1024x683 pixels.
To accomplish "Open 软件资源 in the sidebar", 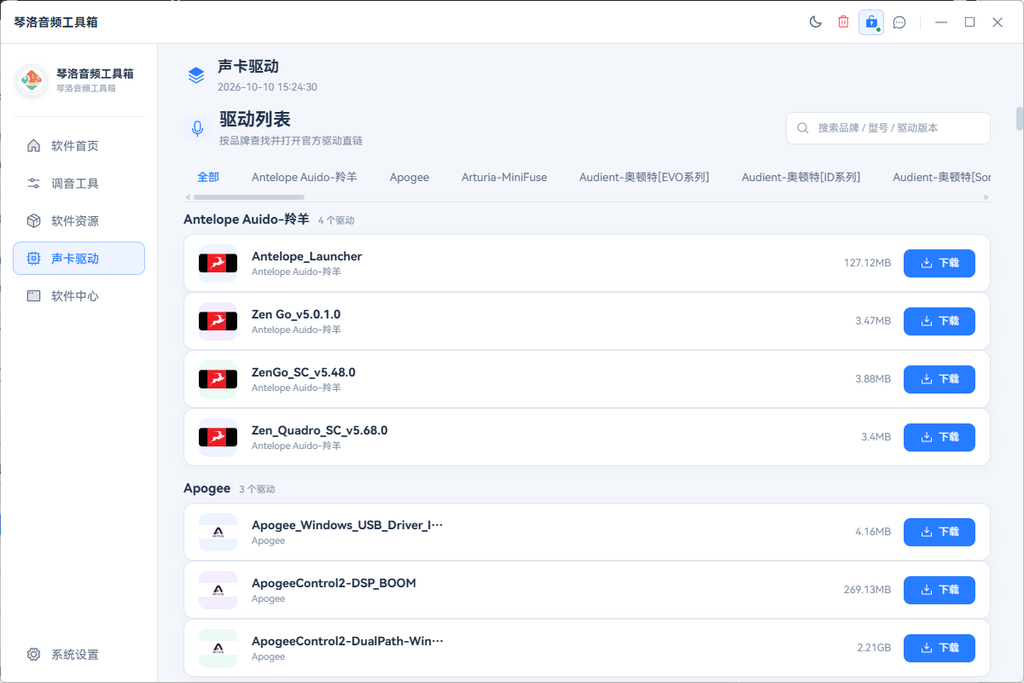I will point(79,221).
